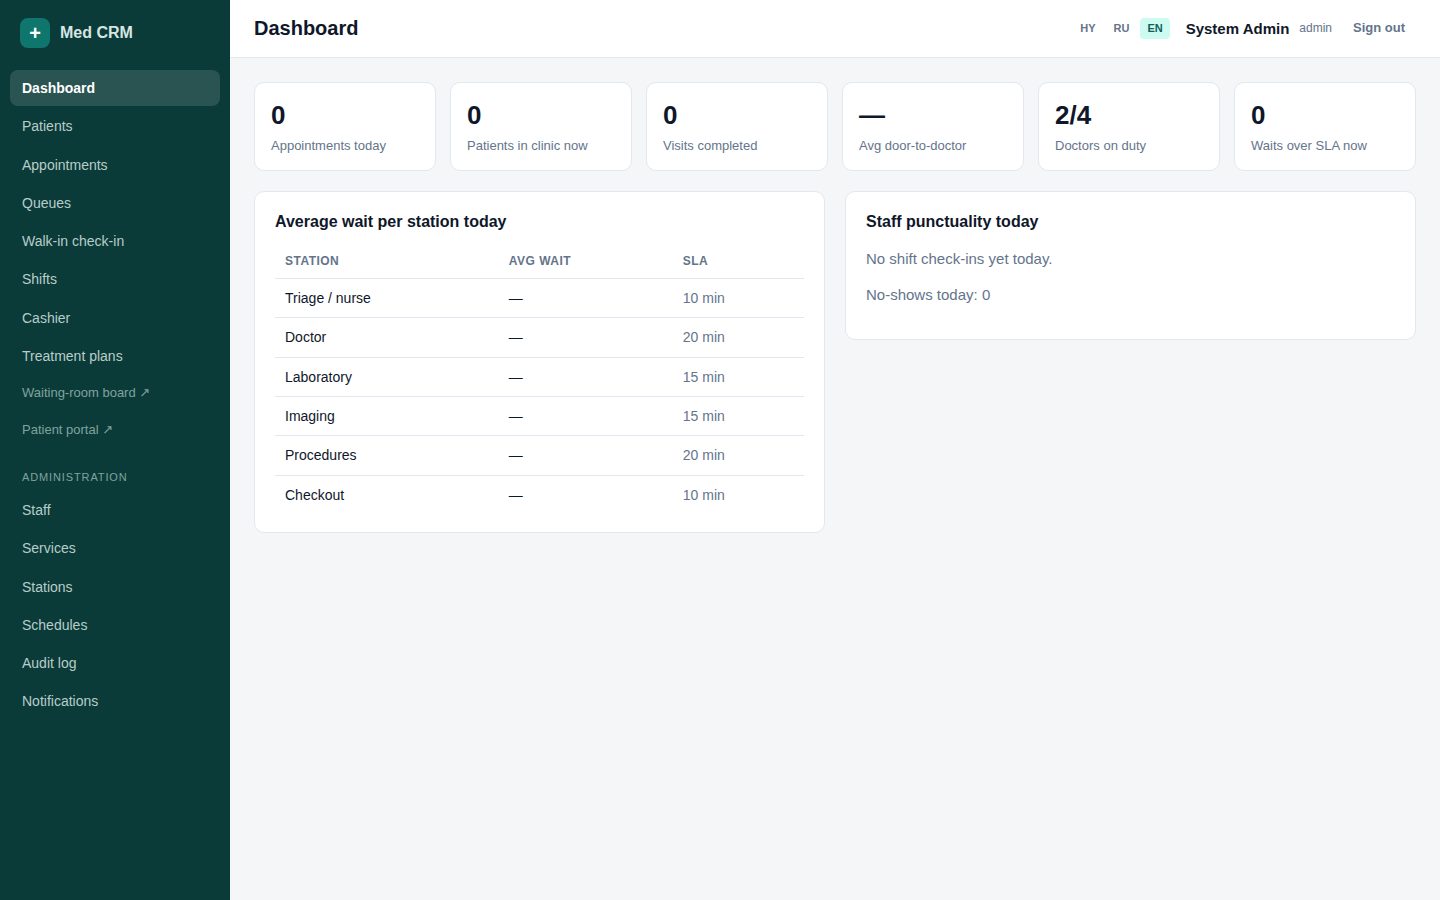This screenshot has width=1440, height=900.
Task: Select the Visits completed card
Action: tap(737, 126)
